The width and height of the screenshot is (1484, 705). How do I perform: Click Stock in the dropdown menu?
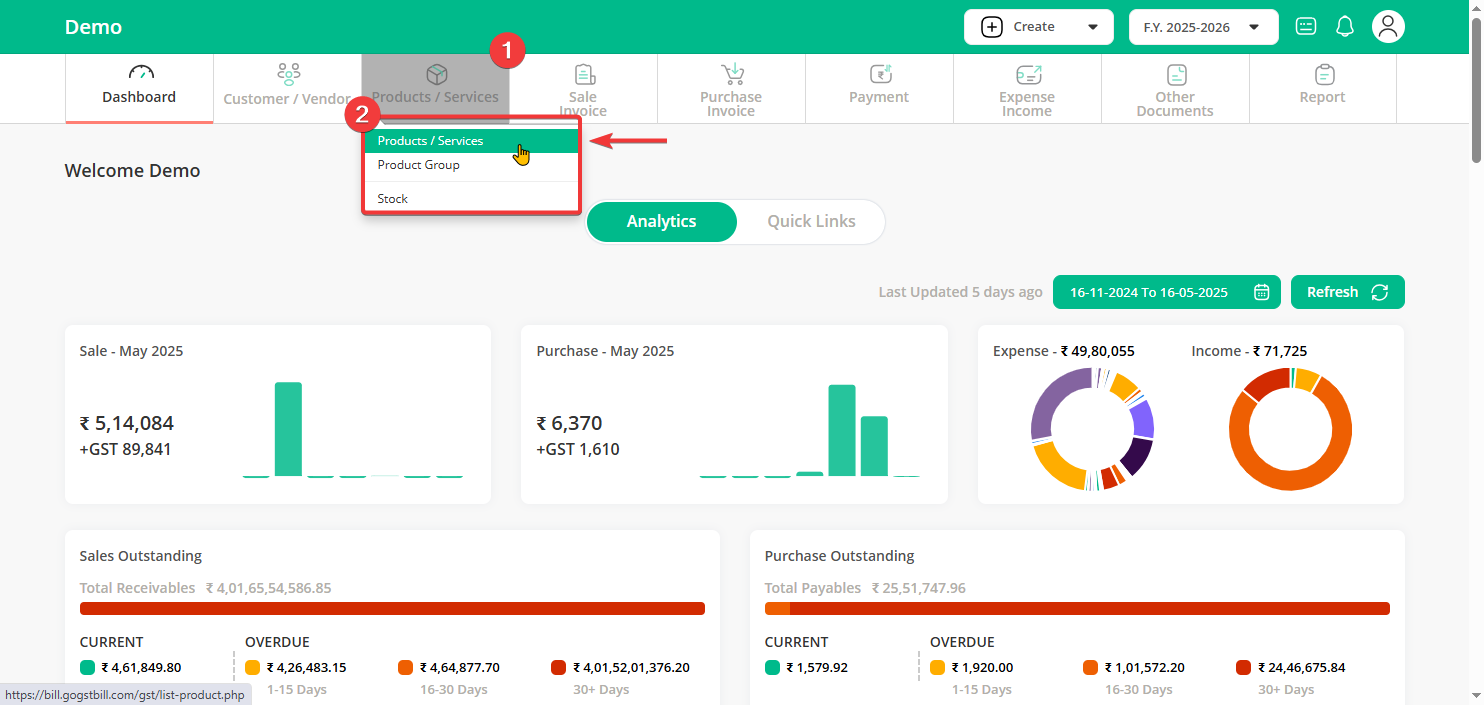[393, 199]
